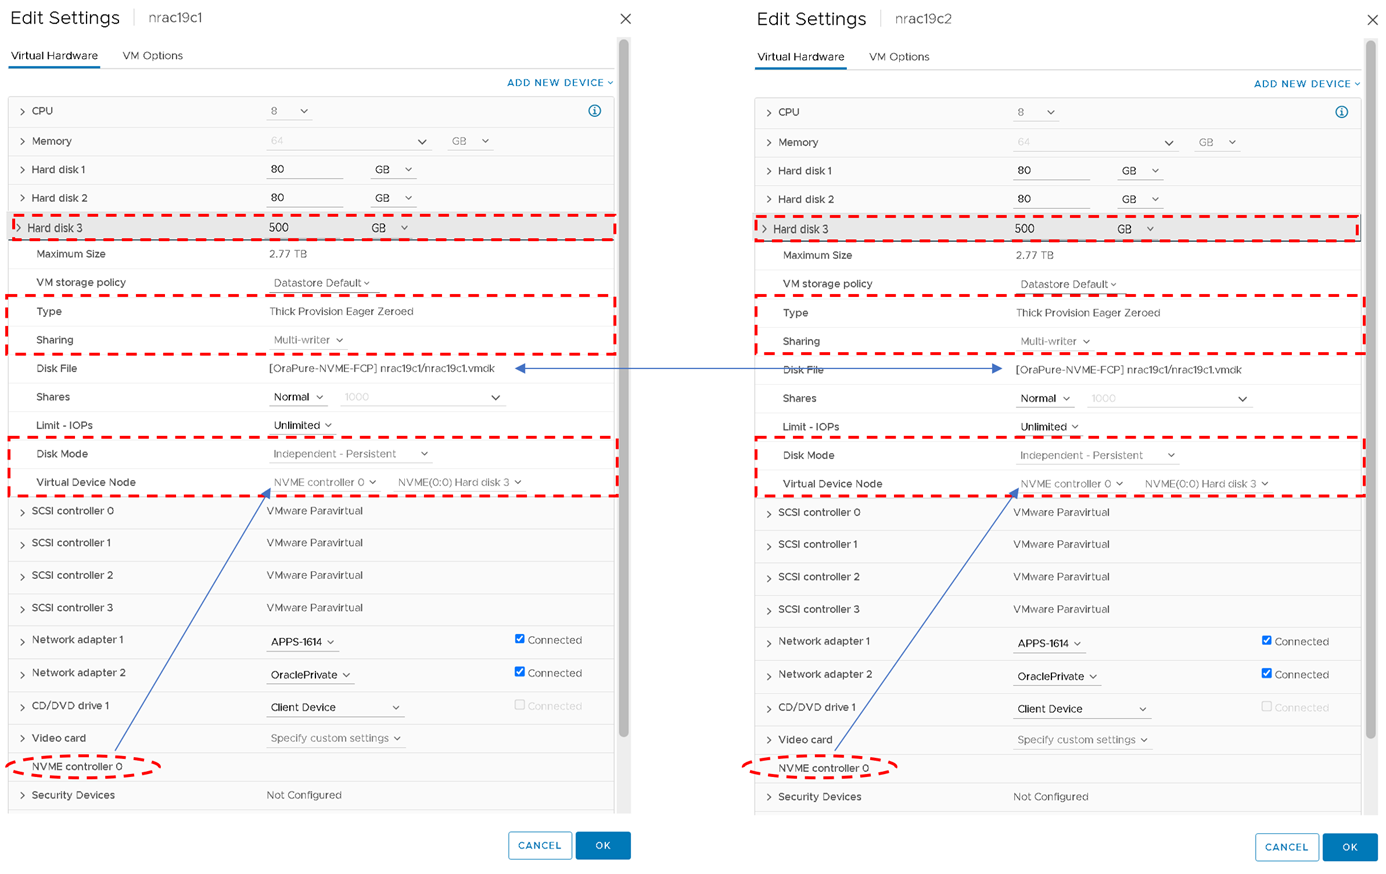
Task: Expand SCSI controller 2 in nrac19c1
Action: point(22,576)
